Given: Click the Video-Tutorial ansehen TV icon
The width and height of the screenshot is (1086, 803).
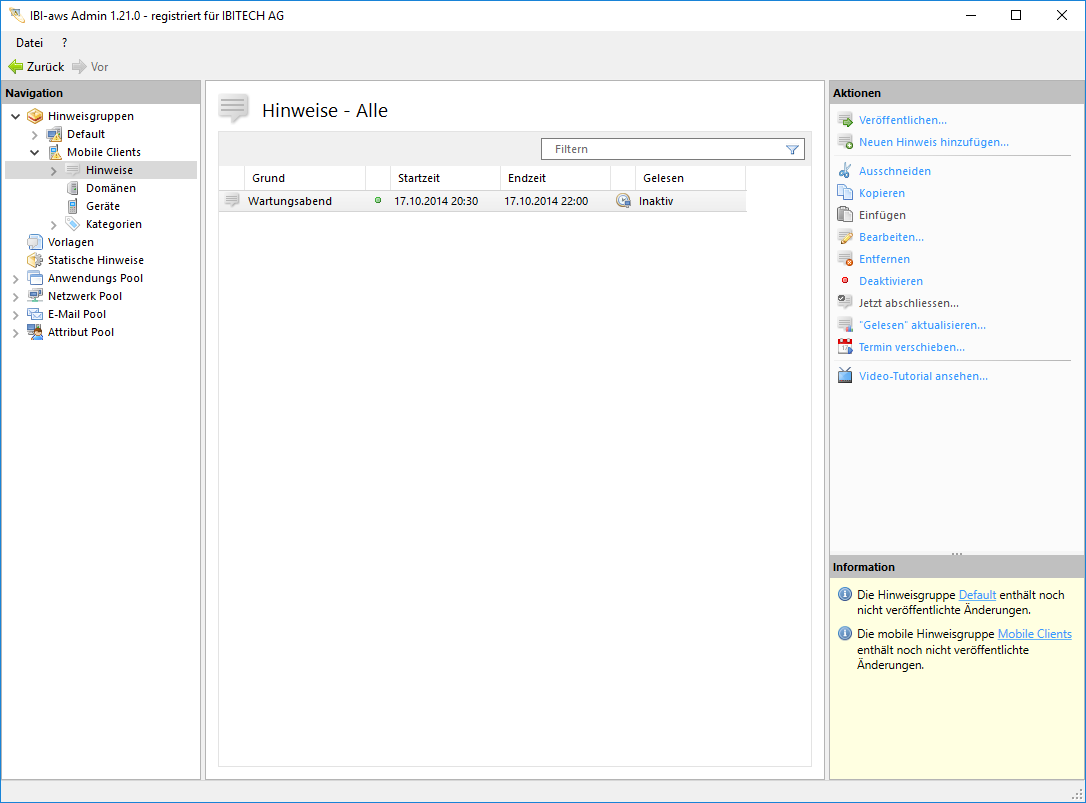Looking at the screenshot, I should point(845,376).
